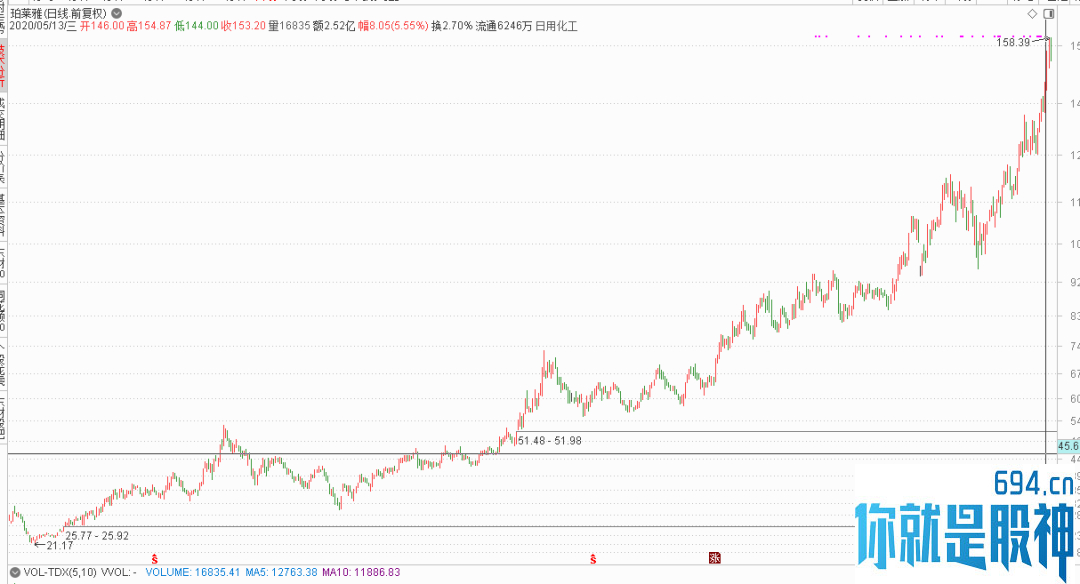Click the turnover amount 额2.52亿
This screenshot has height=584, width=1080.
pyautogui.click(x=334, y=26)
